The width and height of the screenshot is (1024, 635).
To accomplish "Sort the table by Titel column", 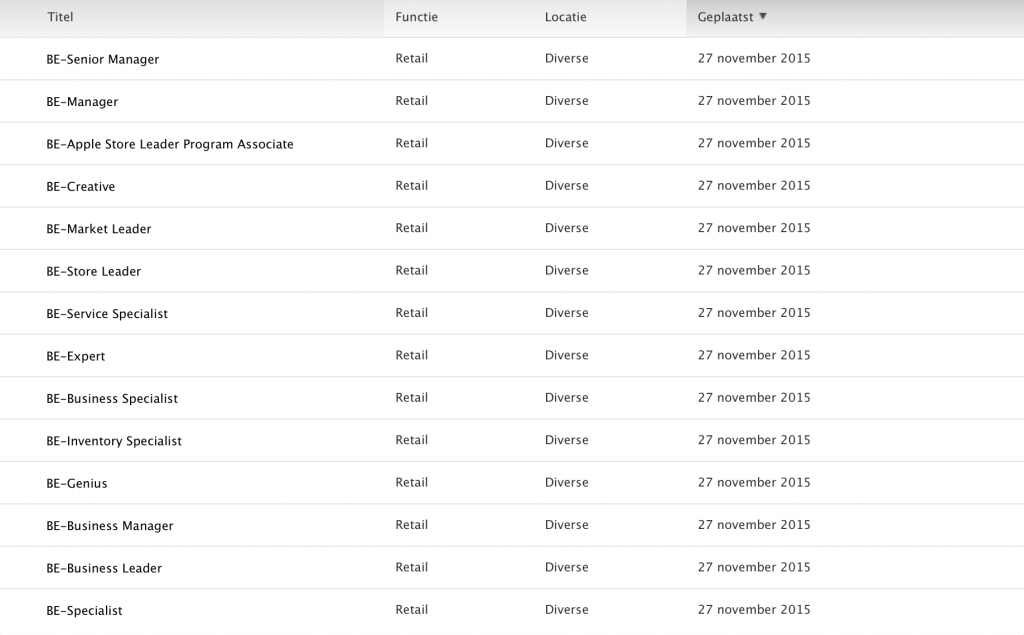I will coord(60,17).
